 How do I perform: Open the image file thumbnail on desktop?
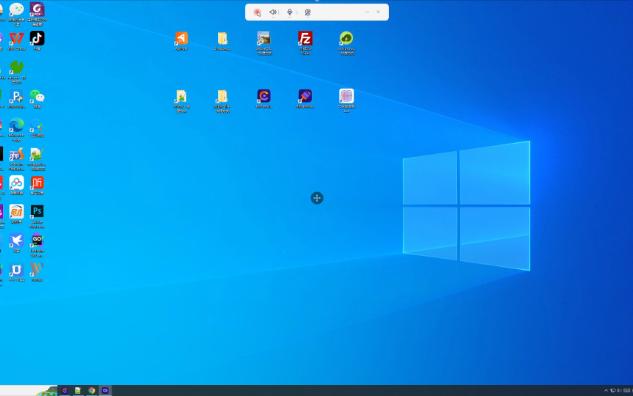(x=264, y=39)
